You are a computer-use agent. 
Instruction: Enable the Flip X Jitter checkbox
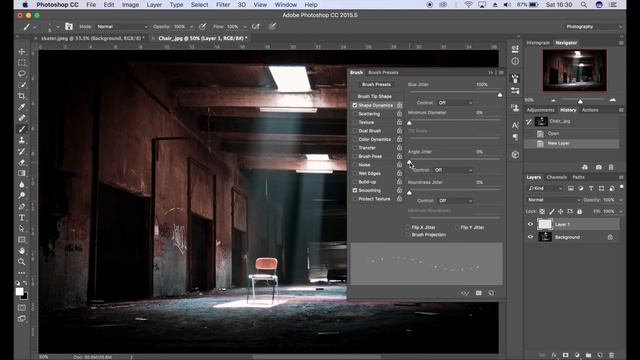click(408, 227)
